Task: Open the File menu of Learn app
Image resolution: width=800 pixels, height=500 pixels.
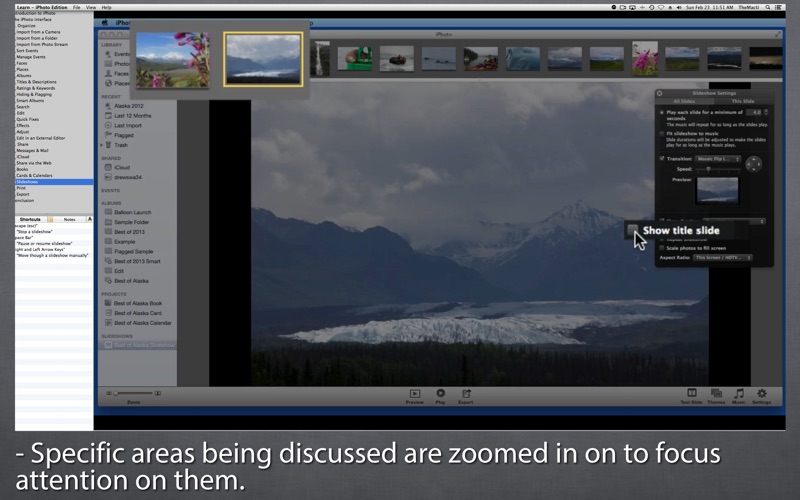Action: coord(77,8)
